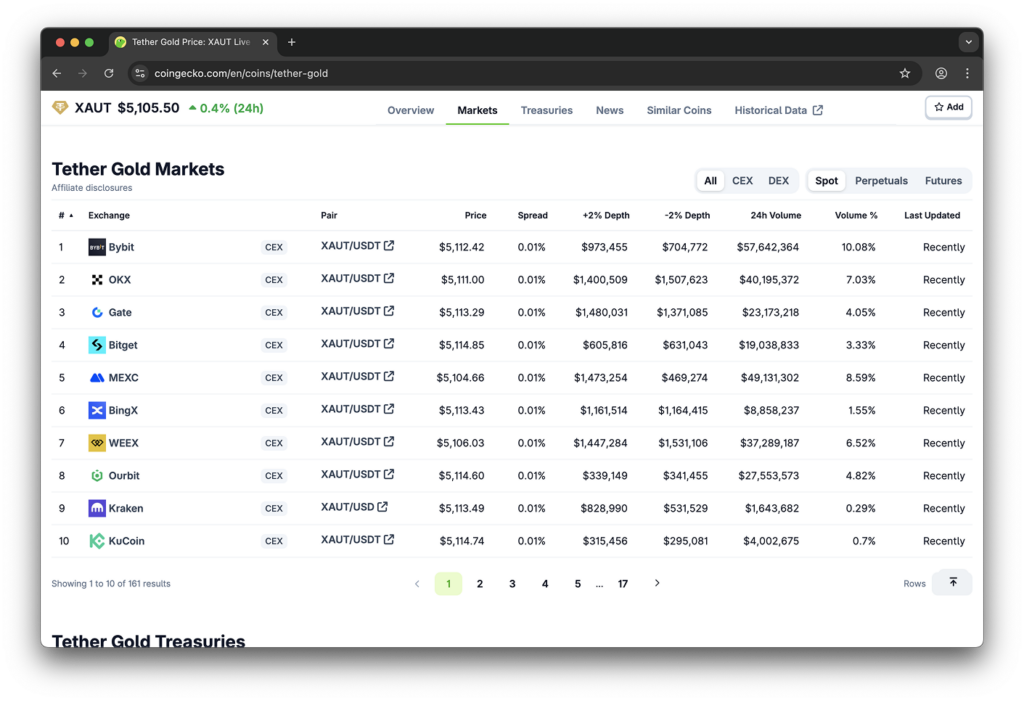Select the Markets tab

[477, 110]
